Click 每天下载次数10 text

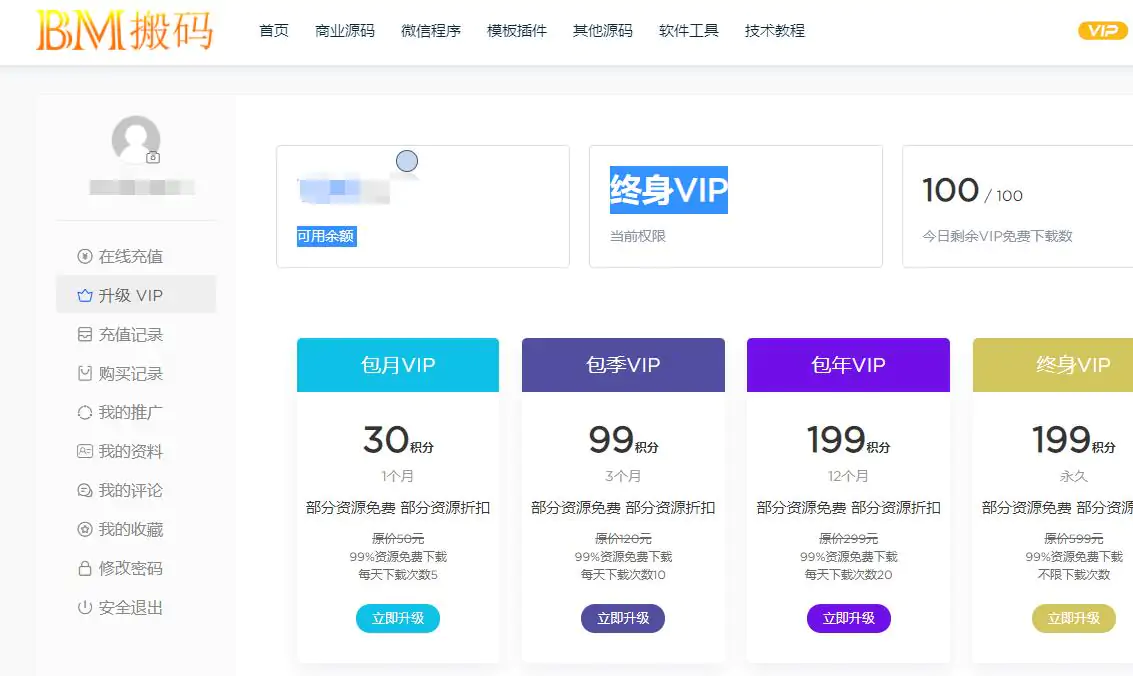(623, 575)
